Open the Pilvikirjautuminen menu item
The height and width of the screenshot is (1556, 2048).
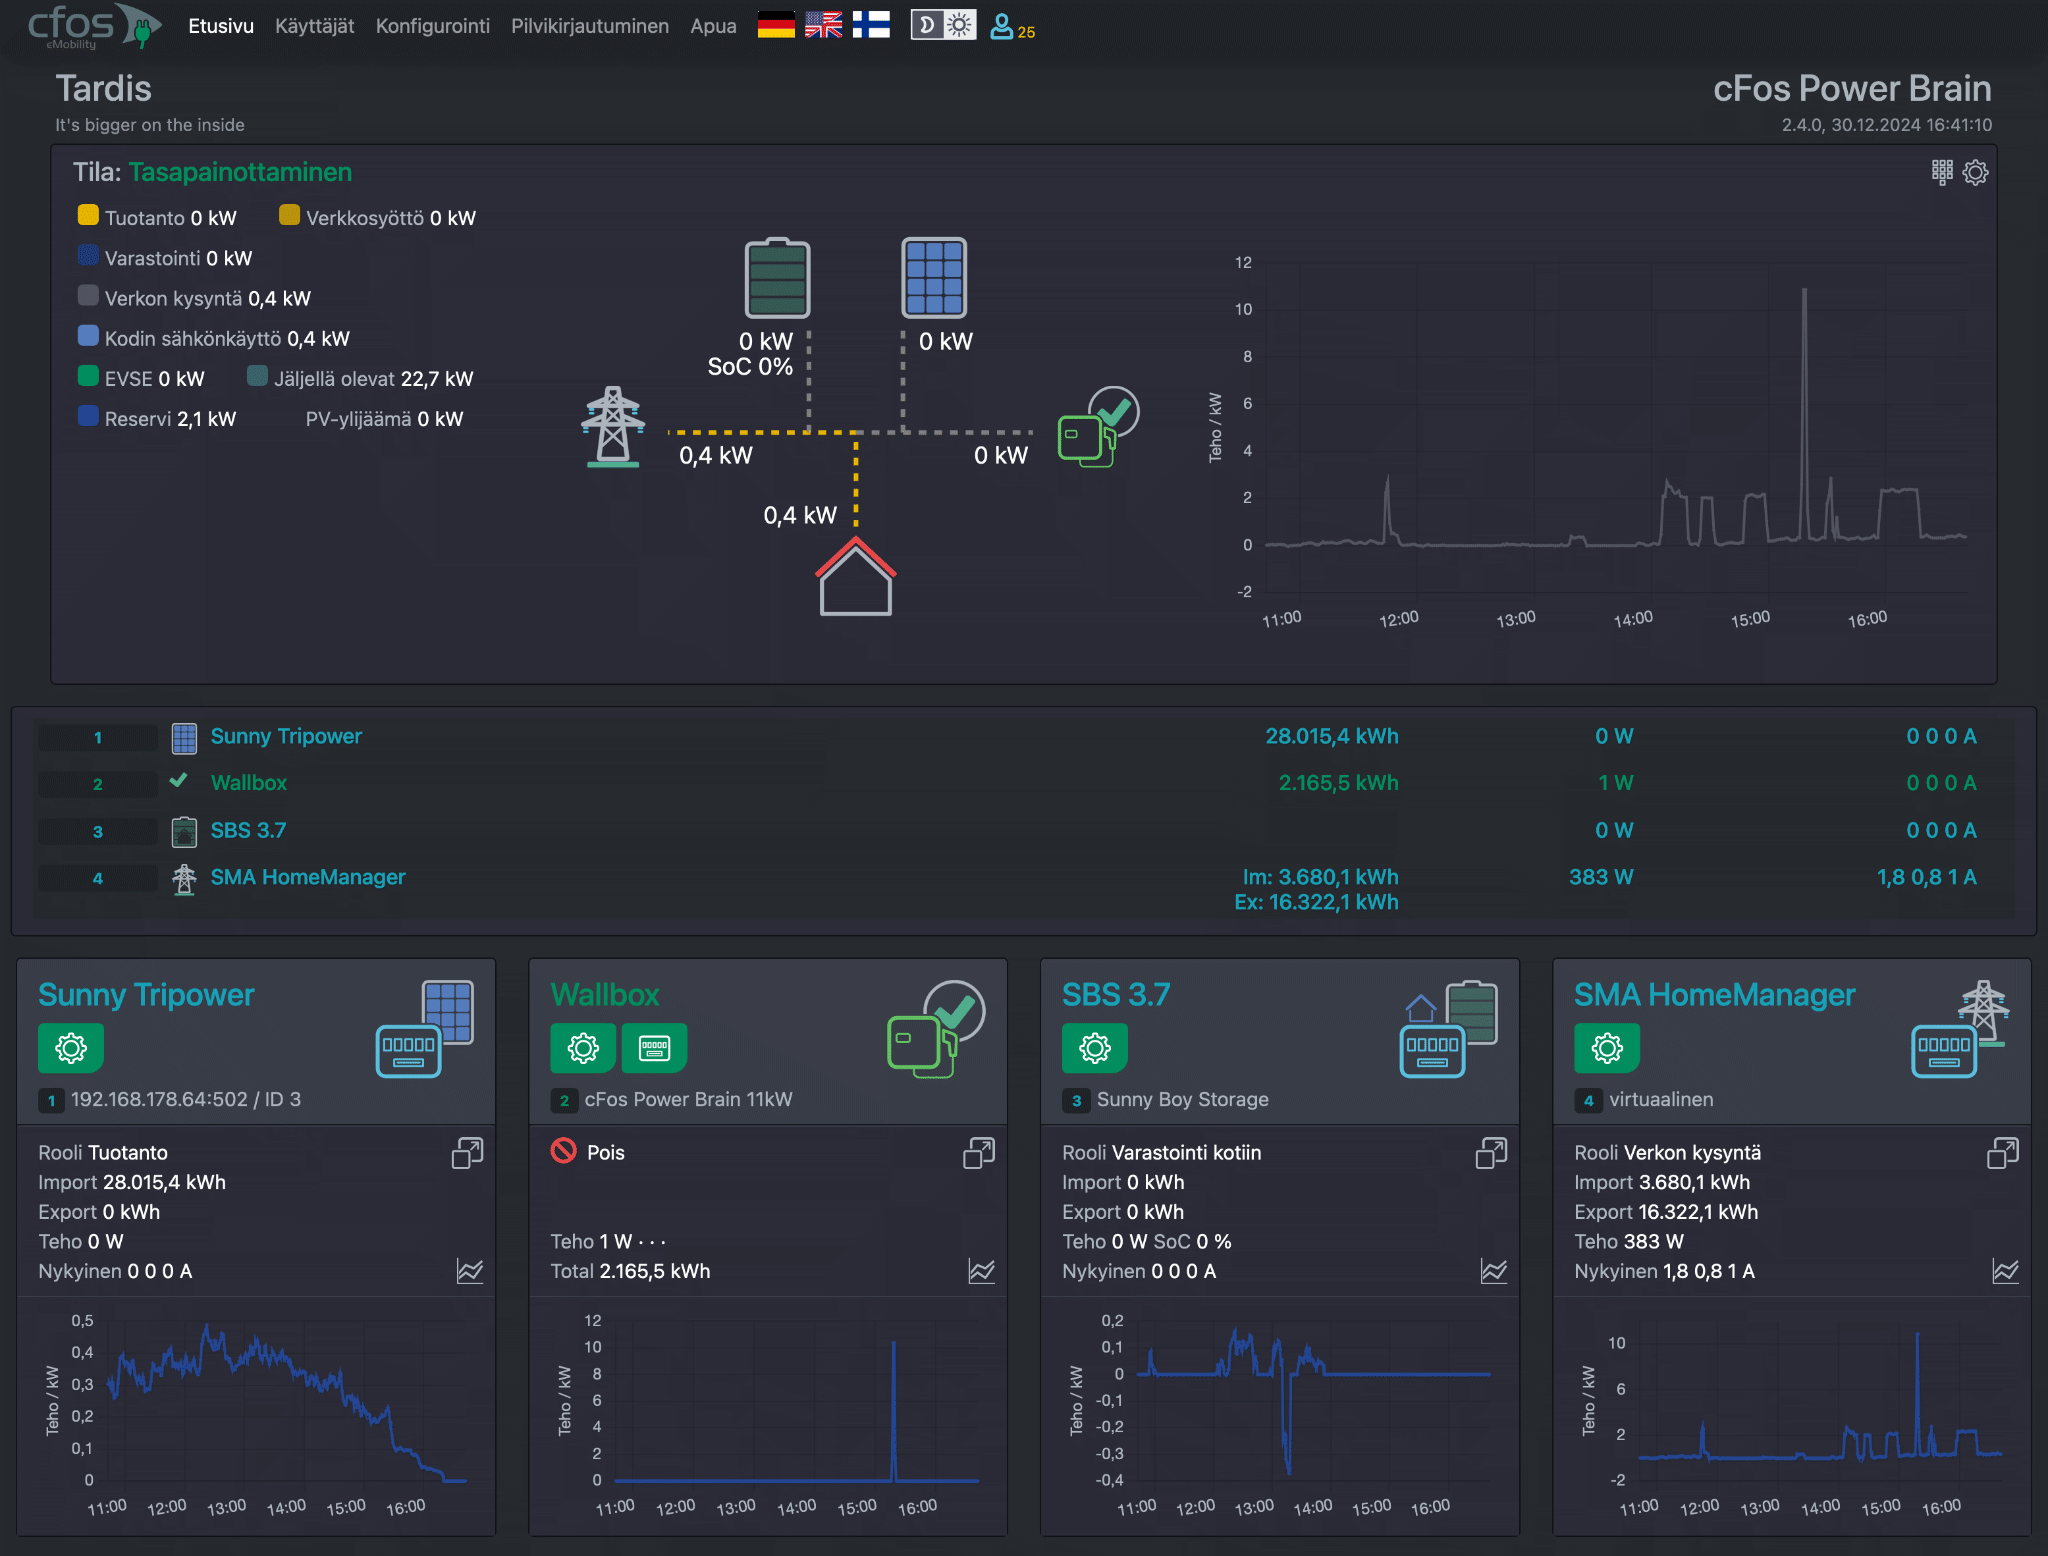pos(589,26)
